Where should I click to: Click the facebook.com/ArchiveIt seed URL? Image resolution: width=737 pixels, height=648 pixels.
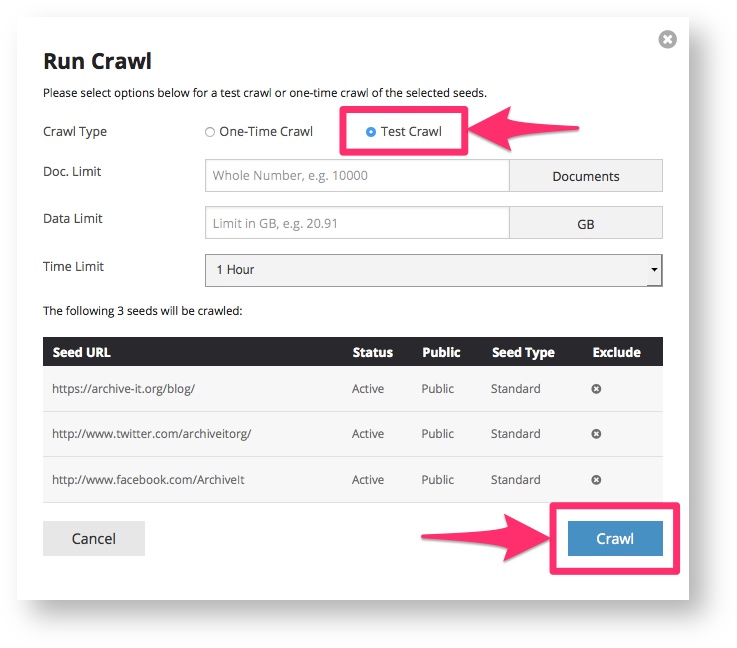(148, 480)
